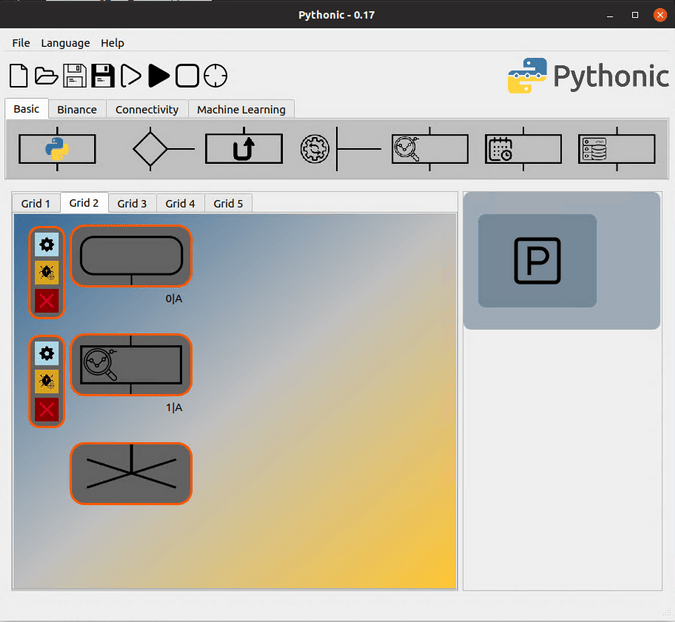This screenshot has height=622, width=675.
Task: Start debug with outlined play icon
Action: [131, 76]
